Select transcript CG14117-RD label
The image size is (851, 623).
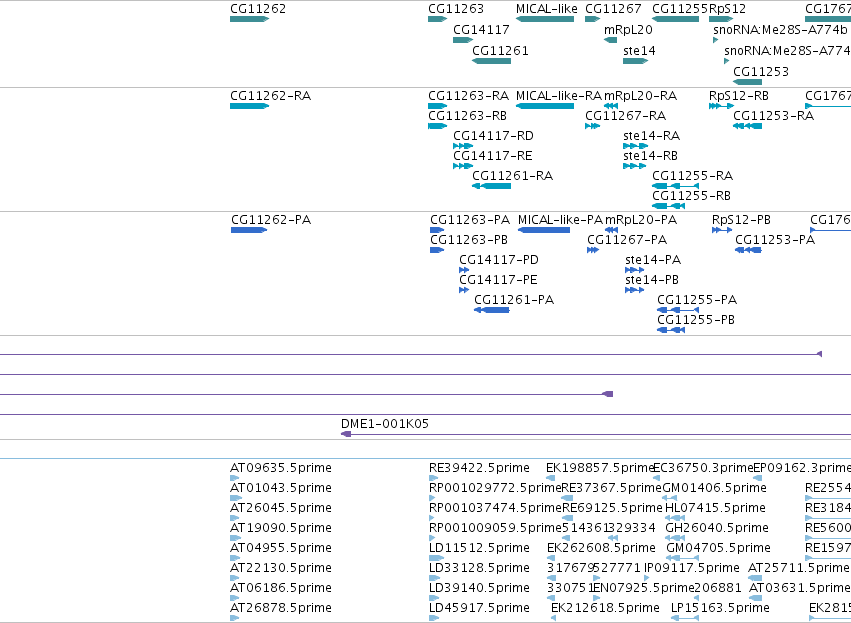pyautogui.click(x=493, y=136)
